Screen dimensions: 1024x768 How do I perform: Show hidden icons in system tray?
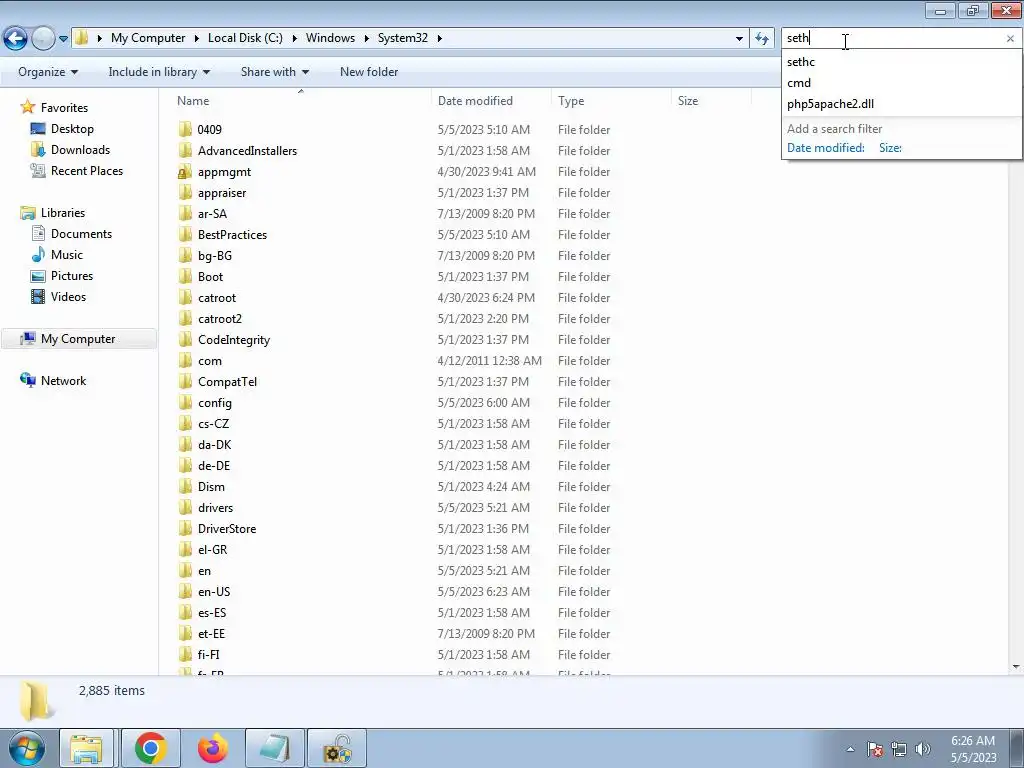point(850,749)
